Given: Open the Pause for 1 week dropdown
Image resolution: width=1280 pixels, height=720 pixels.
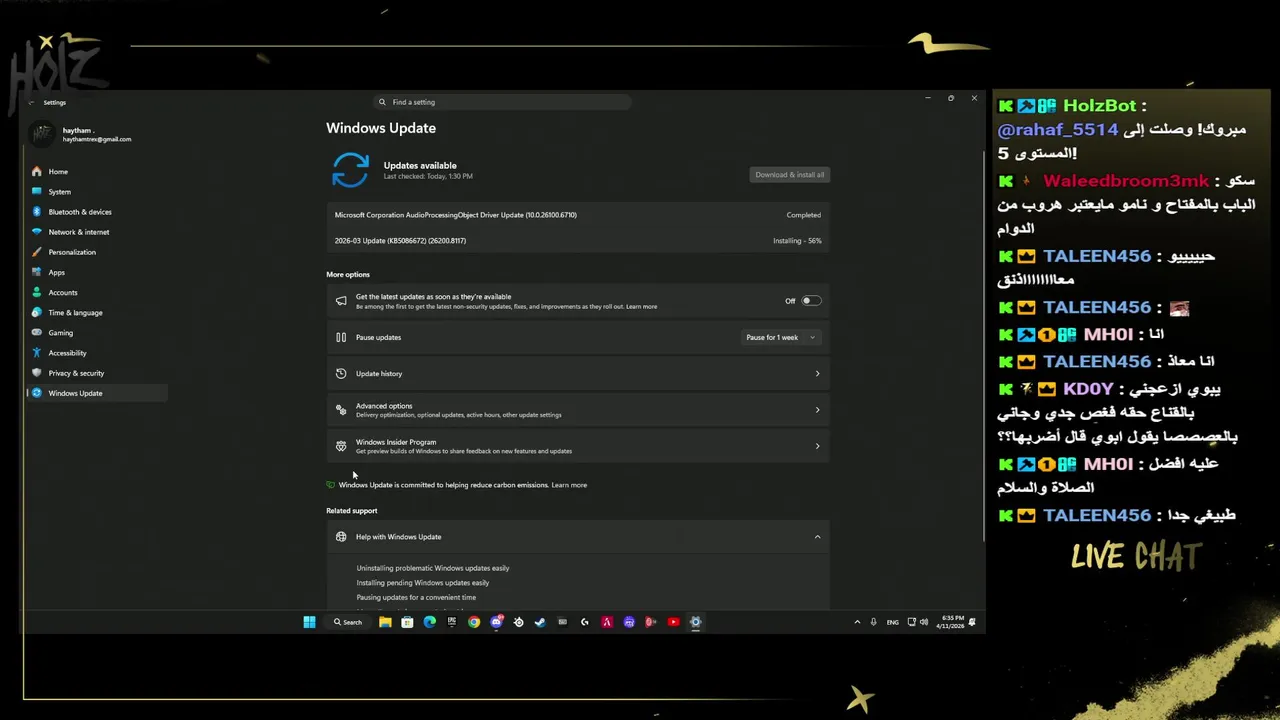Looking at the screenshot, I should coord(781,337).
